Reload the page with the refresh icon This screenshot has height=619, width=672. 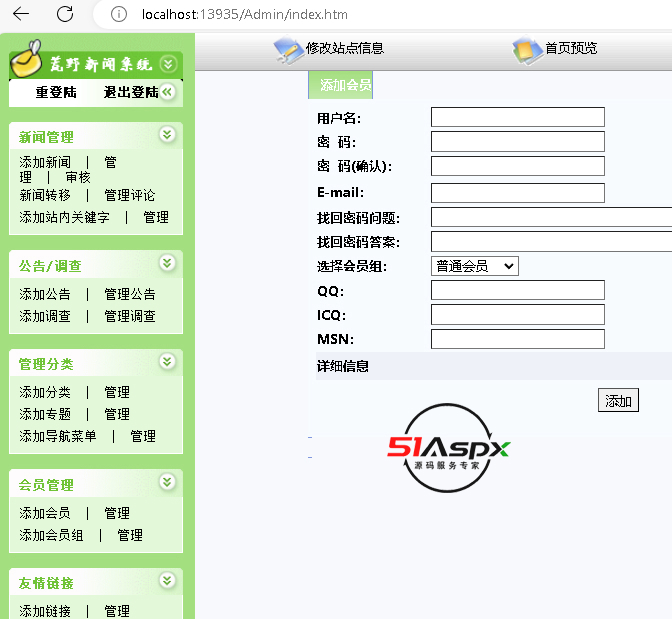65,14
